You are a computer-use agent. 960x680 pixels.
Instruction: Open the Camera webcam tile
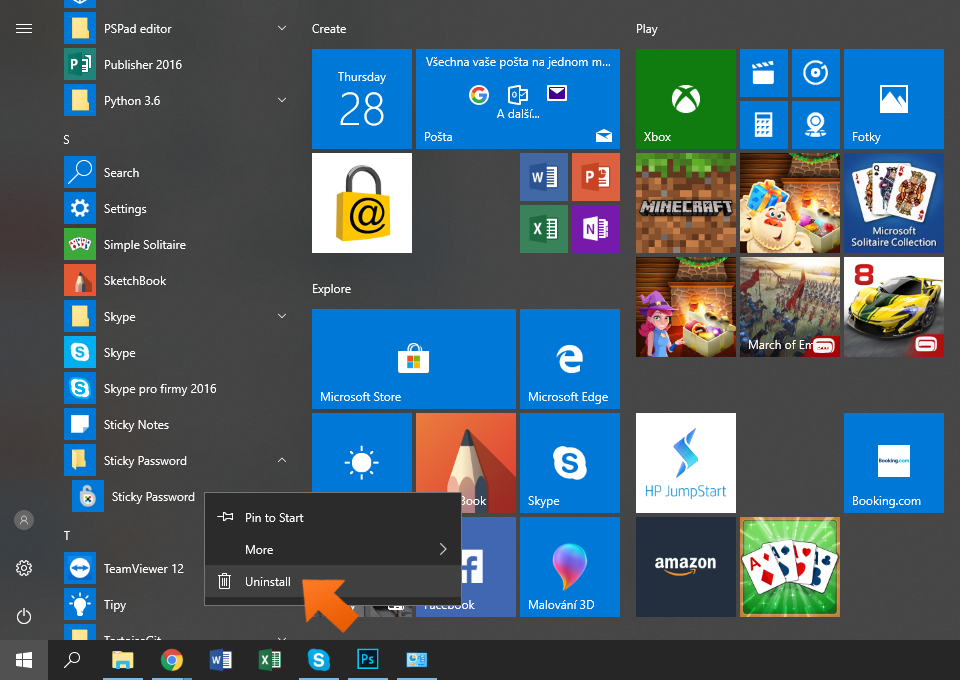pos(816,125)
